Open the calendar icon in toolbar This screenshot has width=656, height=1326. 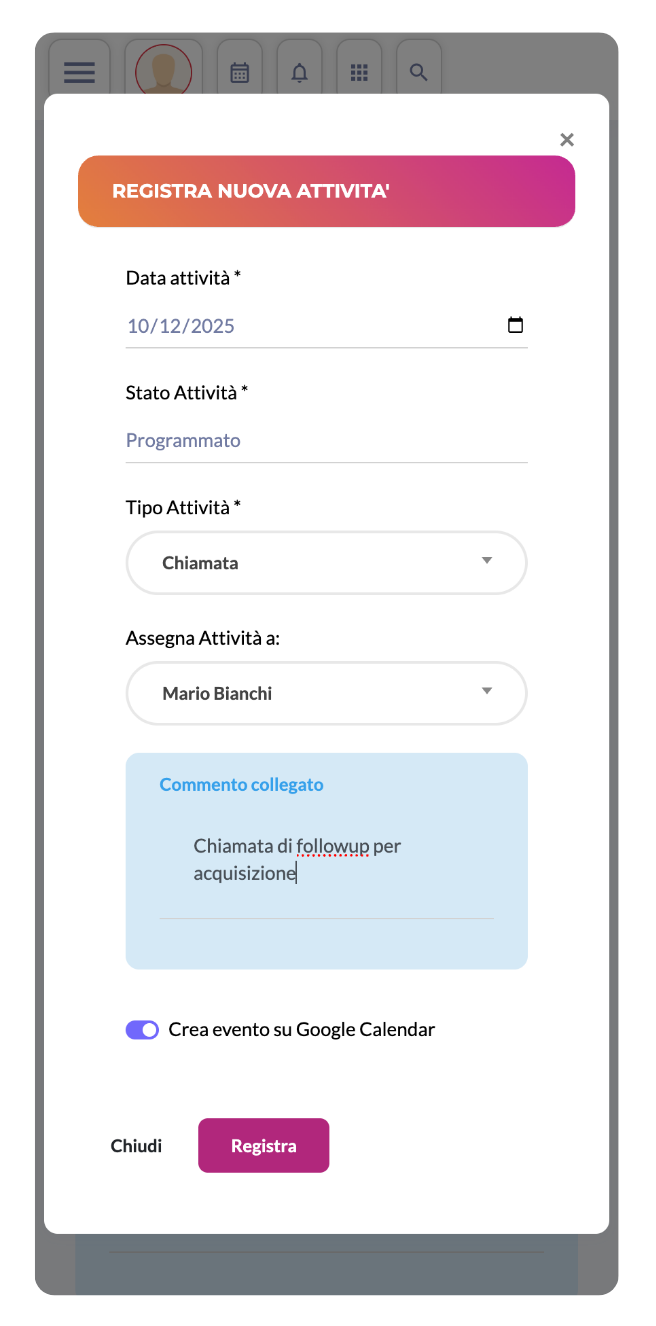pos(239,72)
